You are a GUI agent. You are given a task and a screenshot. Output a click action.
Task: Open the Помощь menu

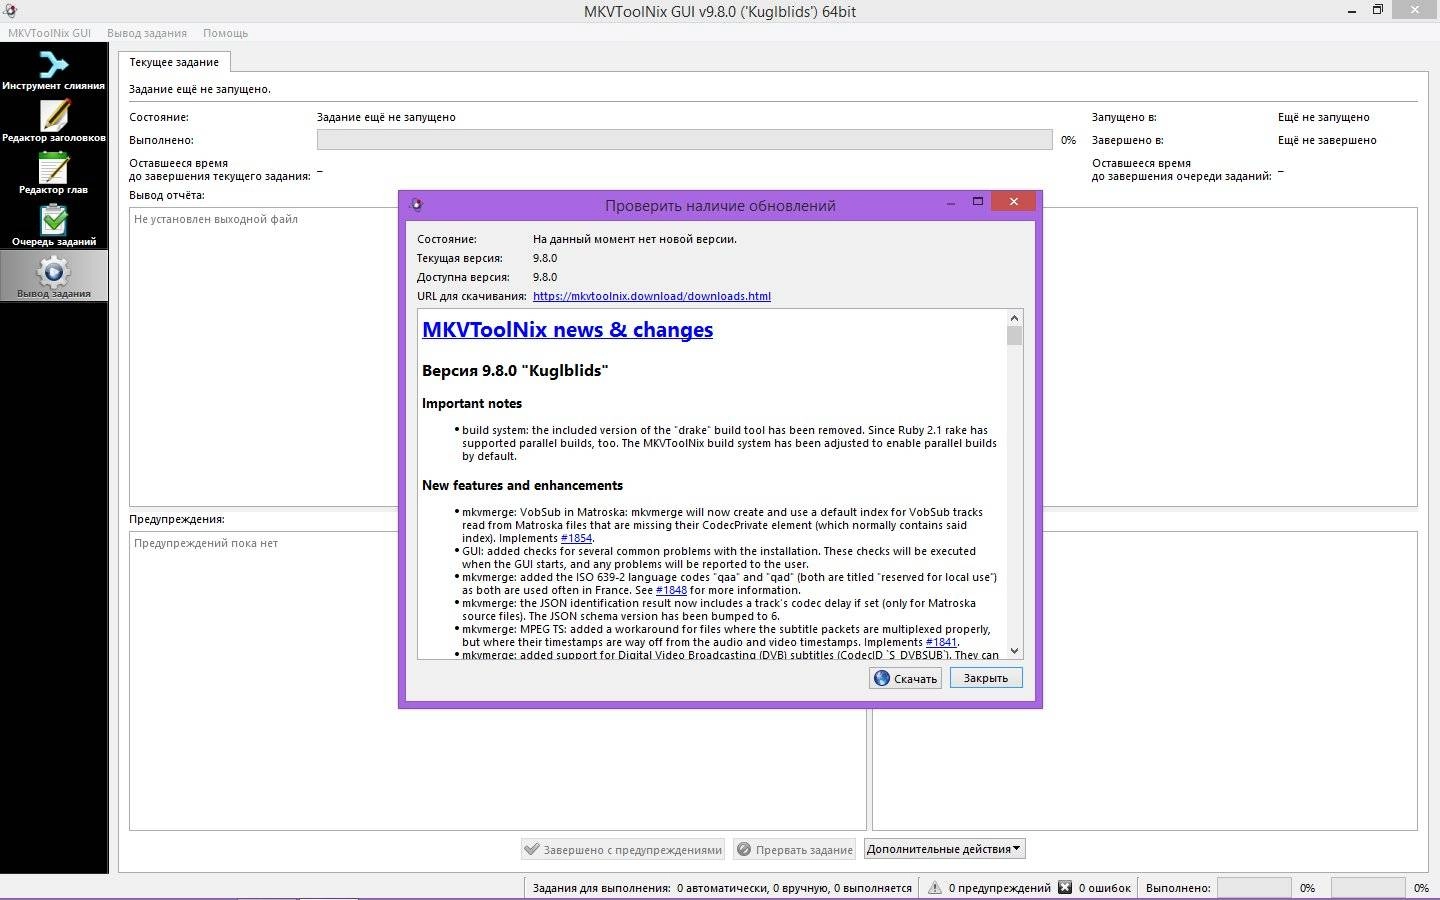[226, 33]
